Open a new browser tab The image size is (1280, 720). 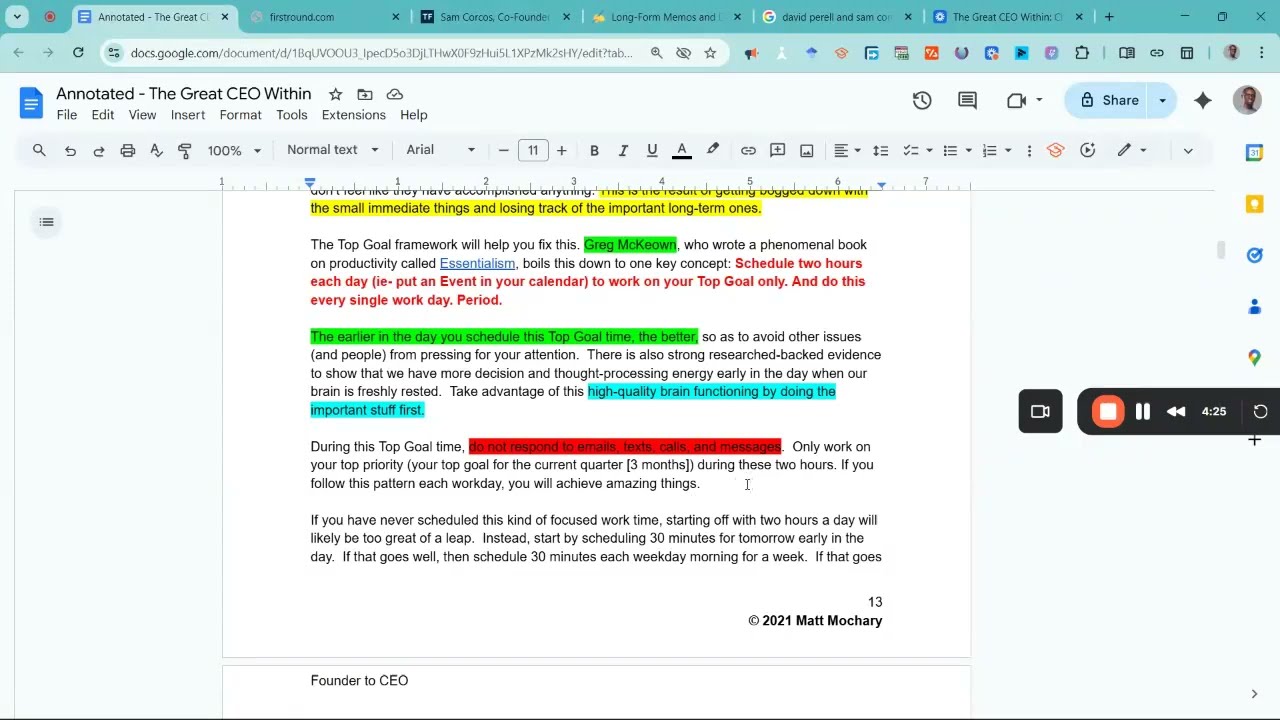pyautogui.click(x=1109, y=17)
